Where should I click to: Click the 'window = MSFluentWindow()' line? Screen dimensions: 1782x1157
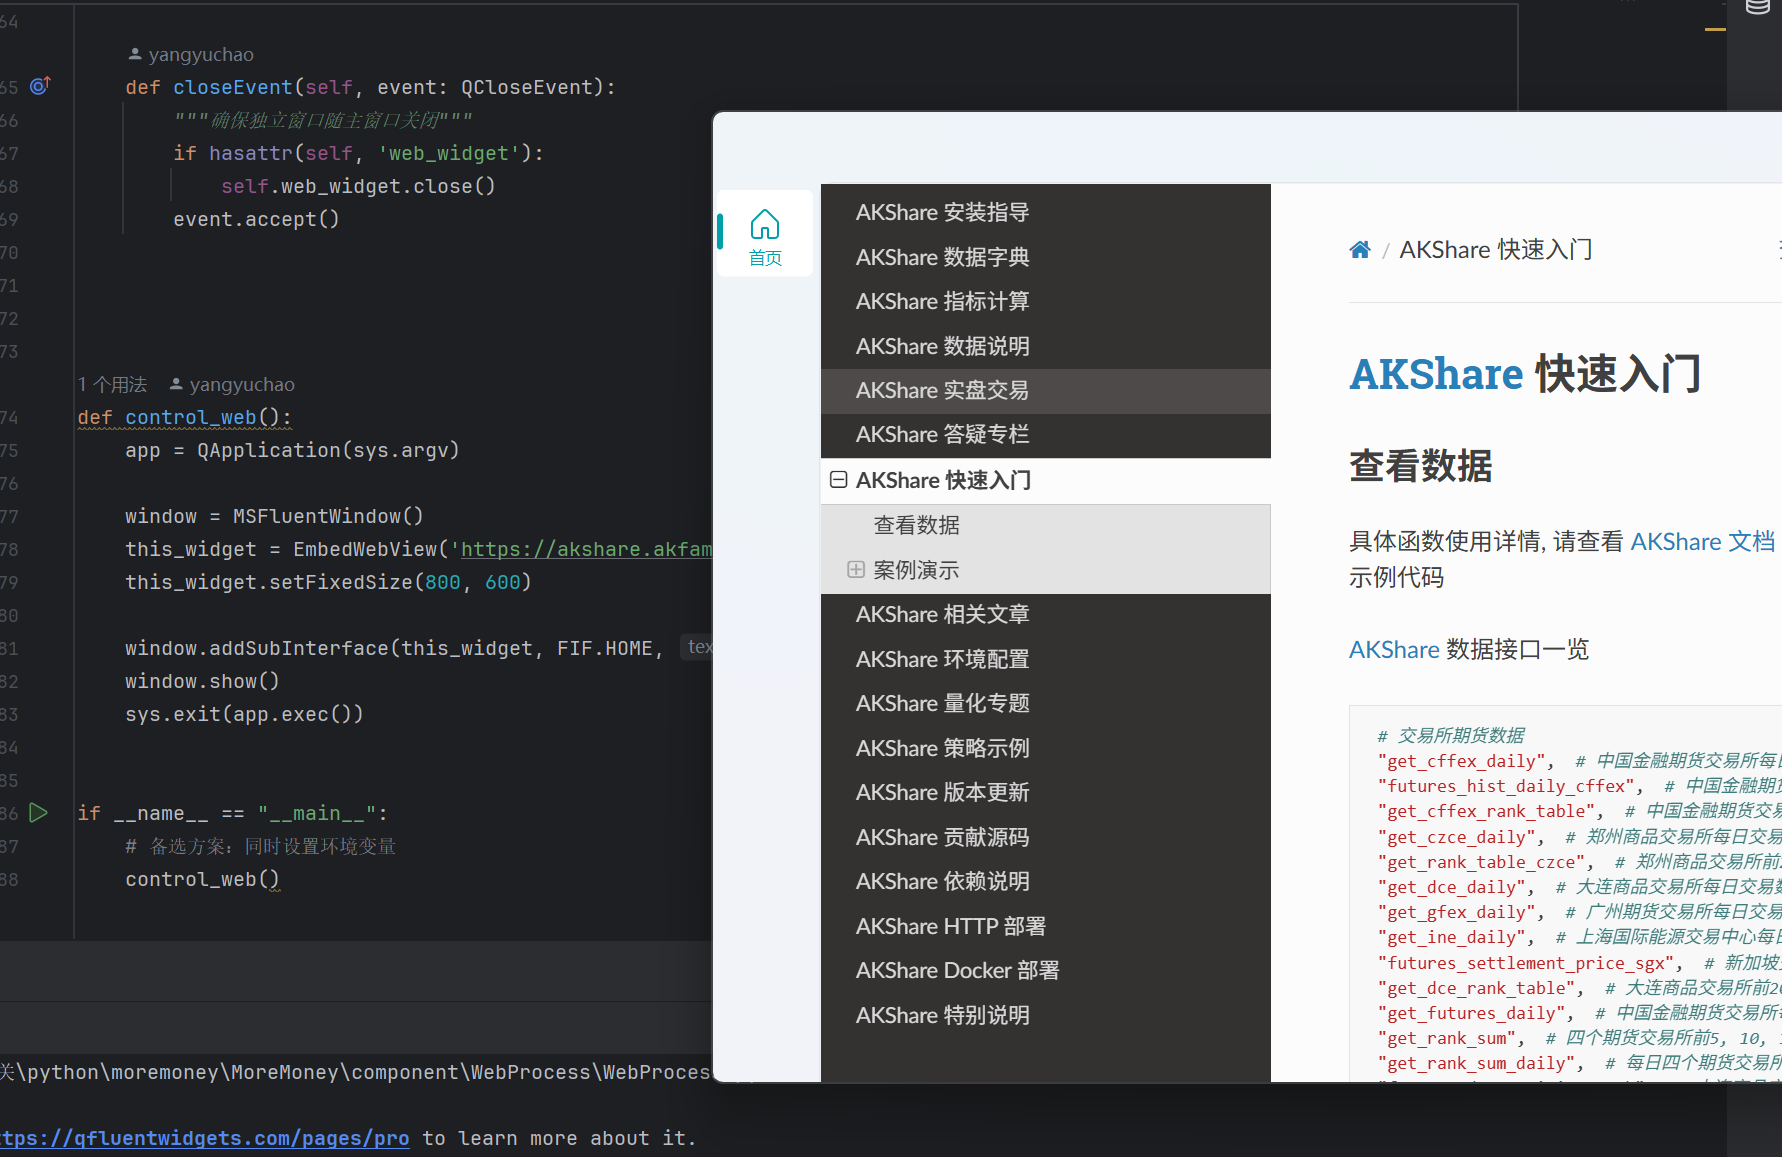click(x=274, y=516)
